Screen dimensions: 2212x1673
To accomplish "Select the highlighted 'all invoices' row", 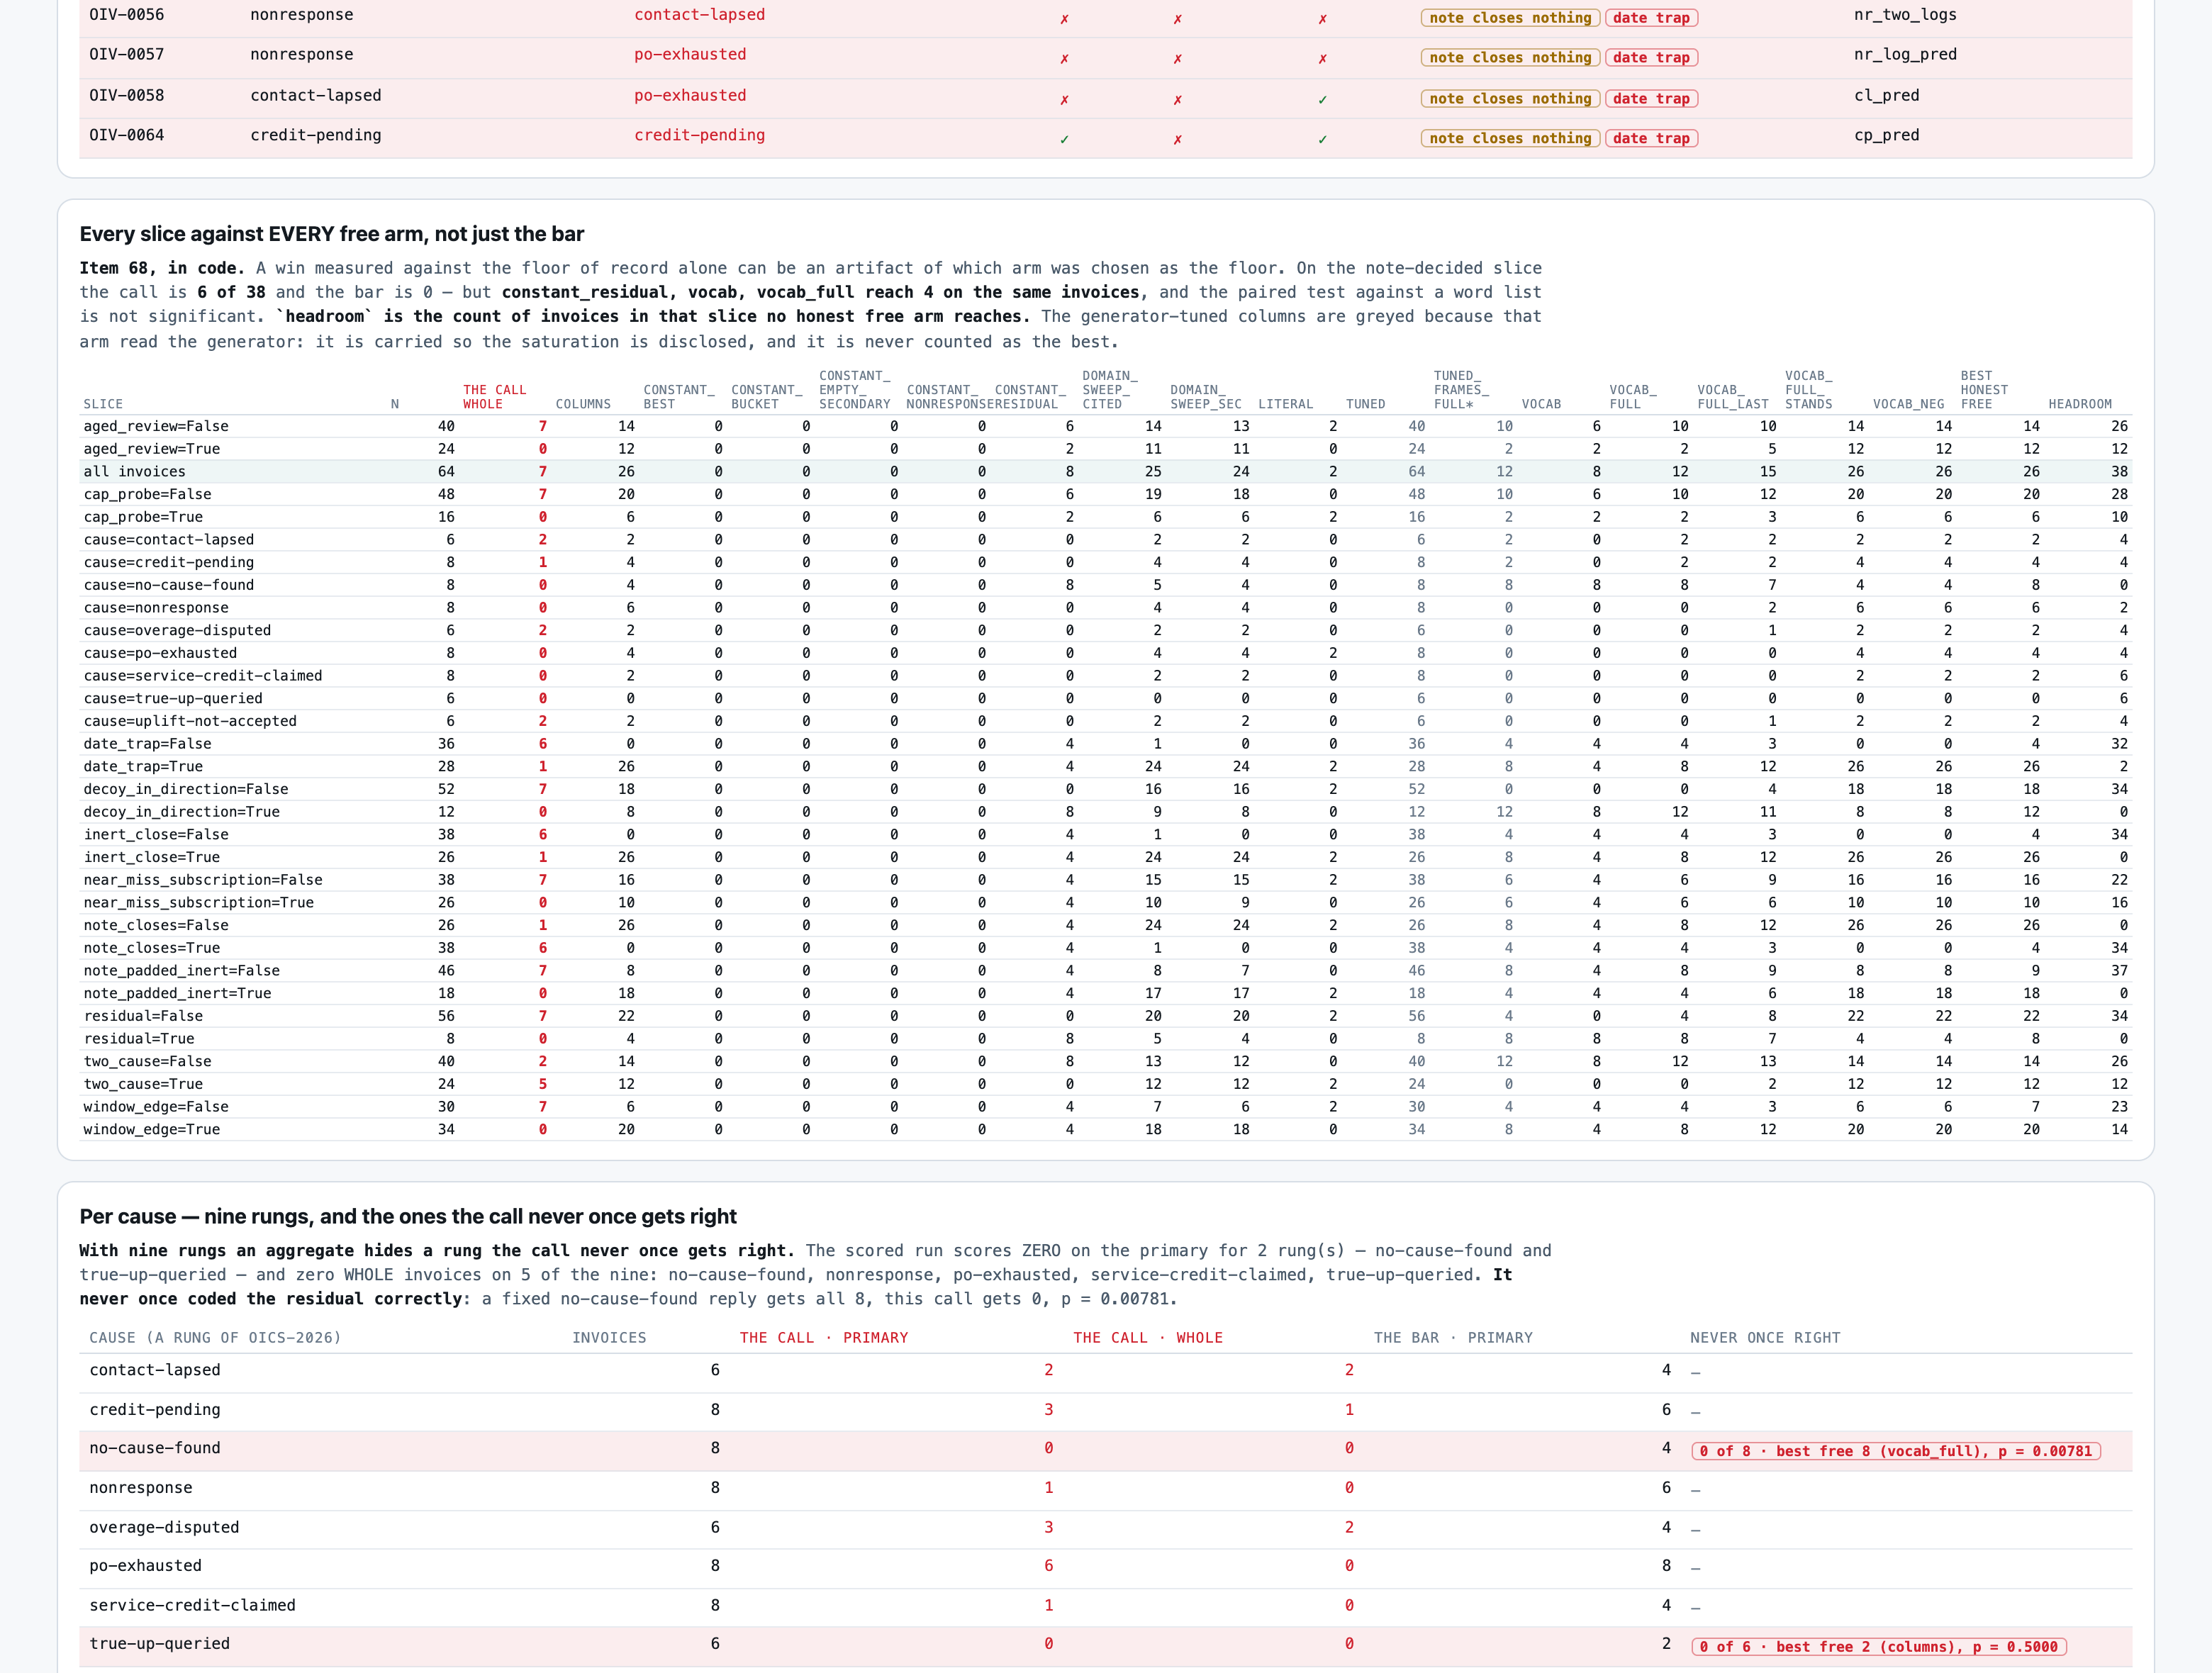I will [x=1106, y=471].
